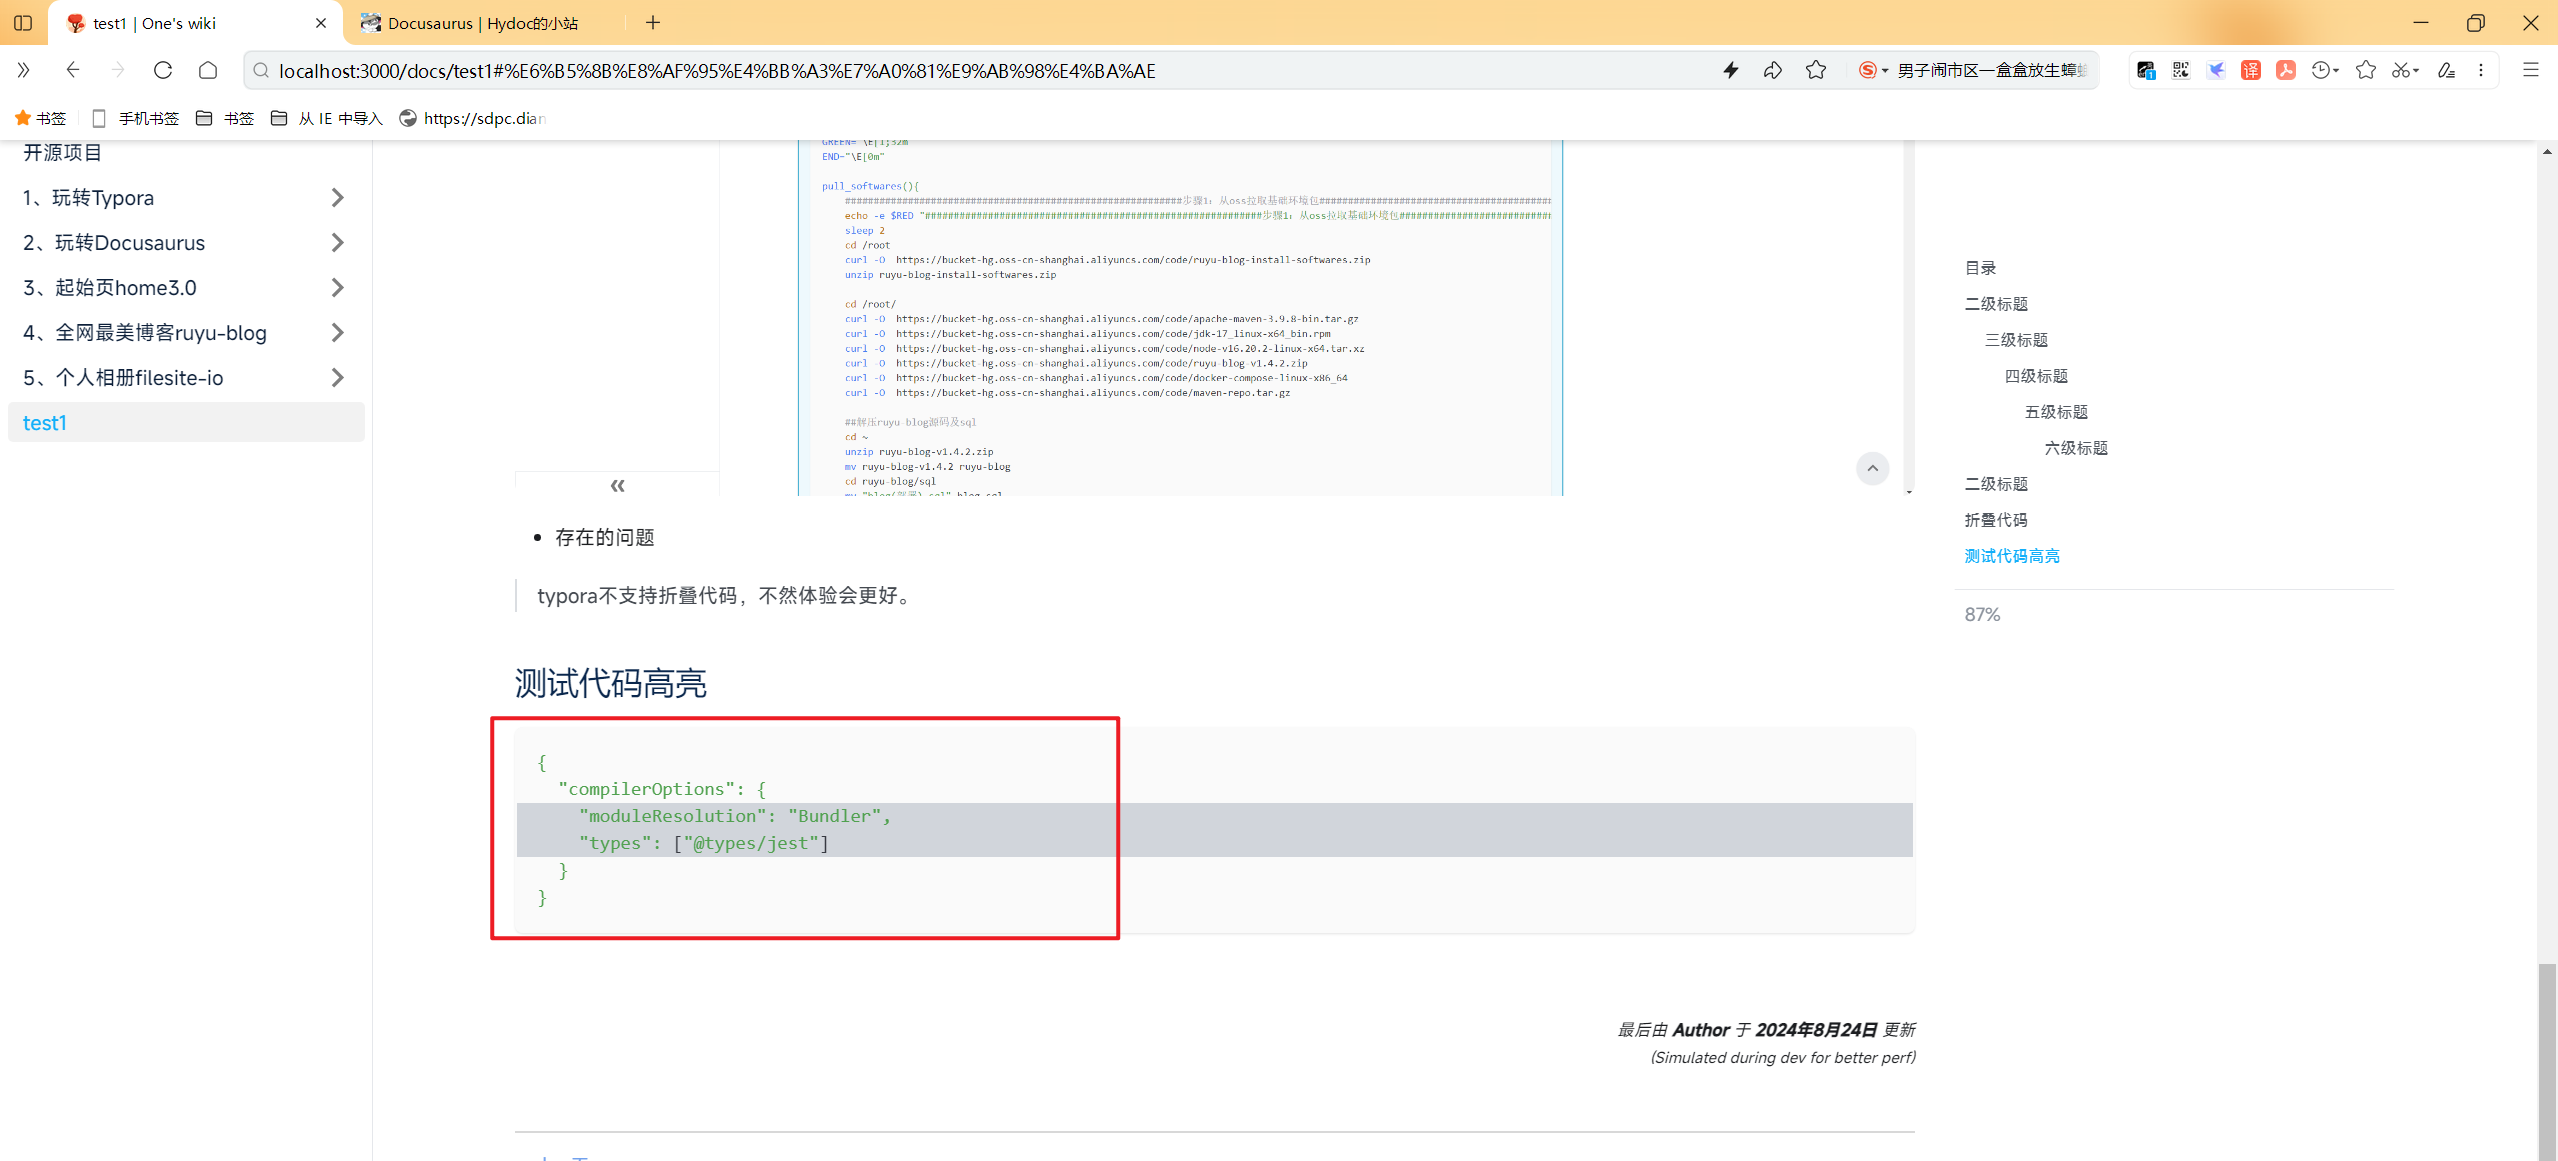Screen dimensions: 2558x1161
Task: Open the '从 IE 中导入' bookmarks folder
Action: pyautogui.click(x=327, y=118)
